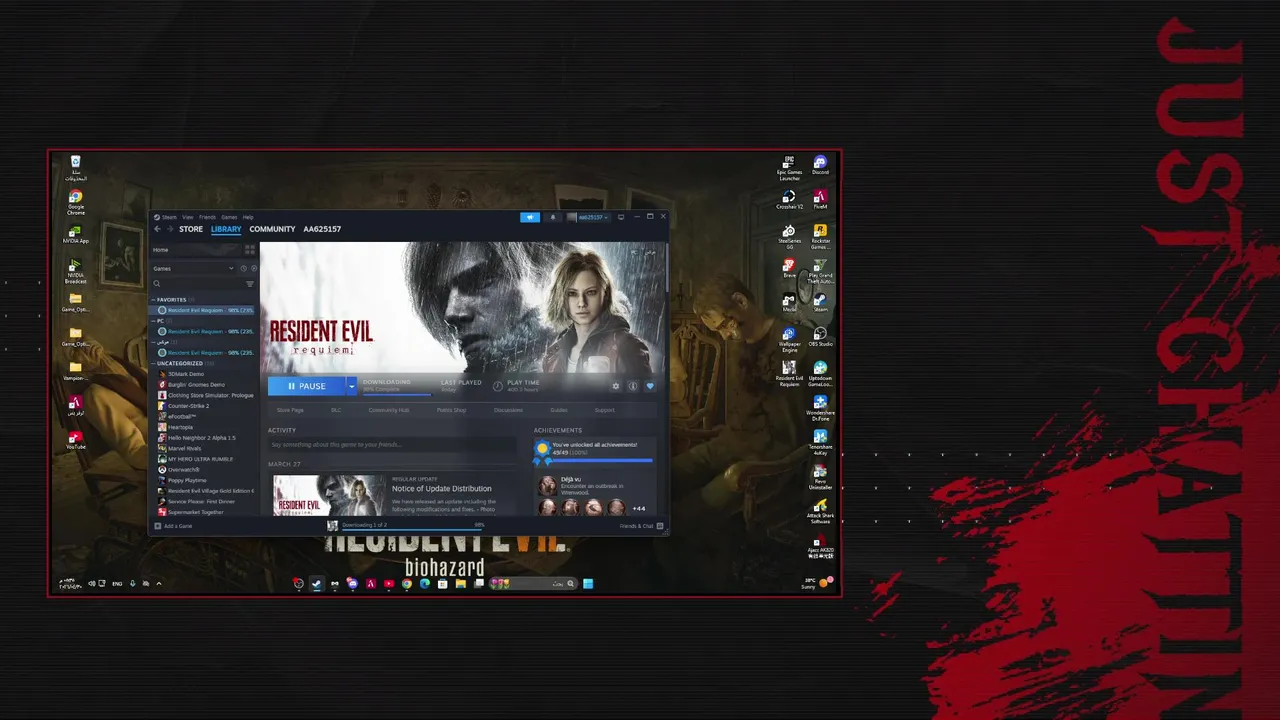
Task: Open recent games clock filter
Action: [243, 268]
